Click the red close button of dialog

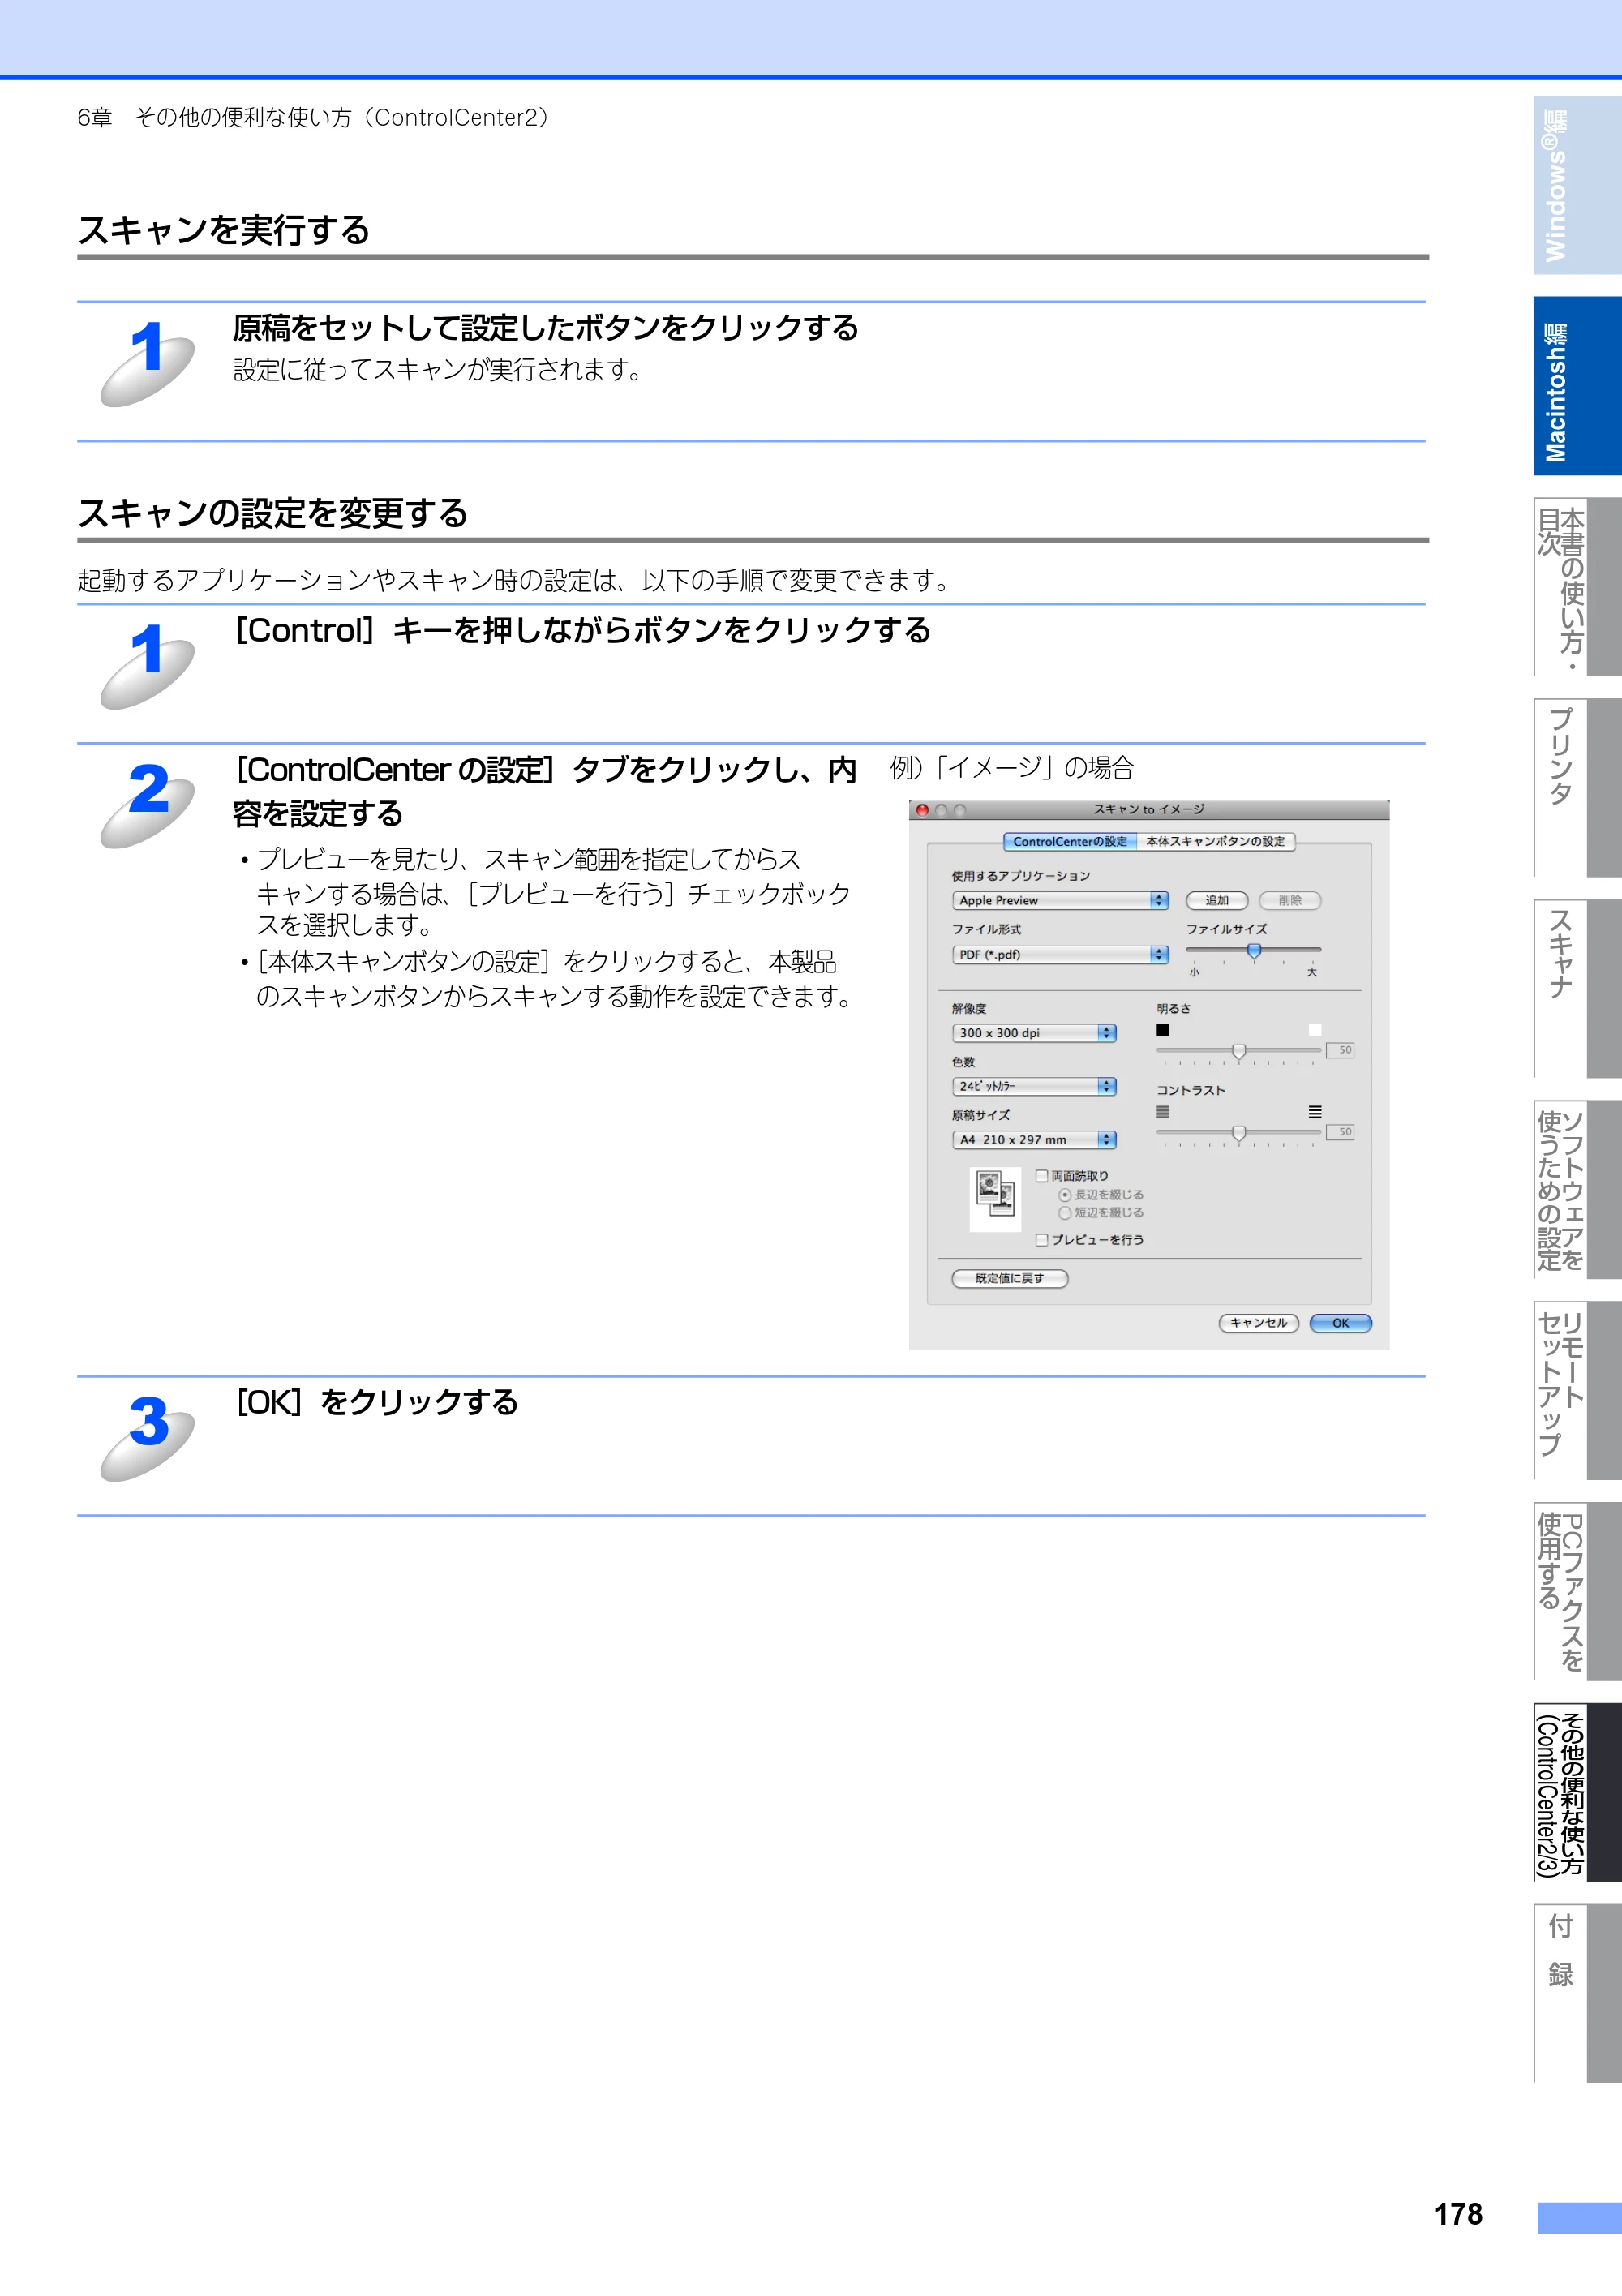click(922, 810)
